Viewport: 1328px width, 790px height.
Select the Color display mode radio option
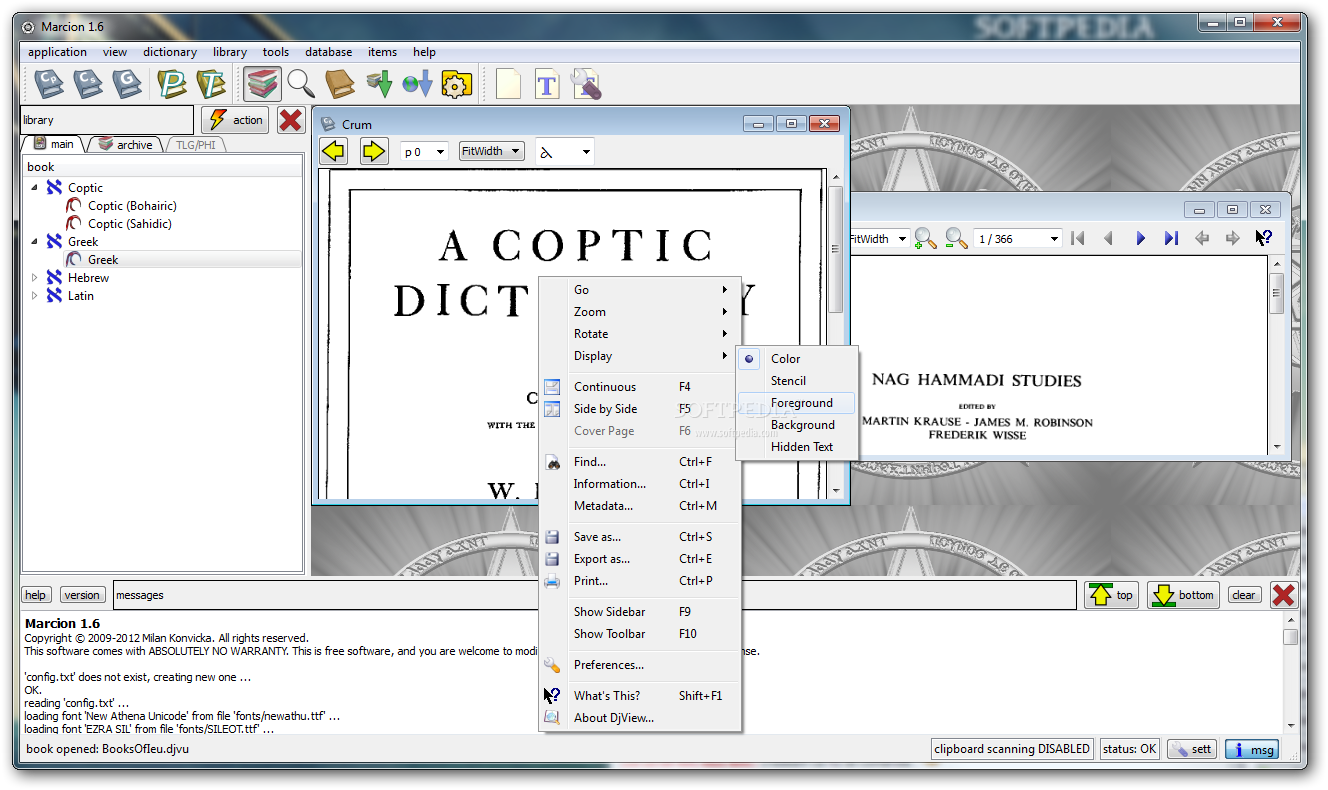click(x=797, y=359)
